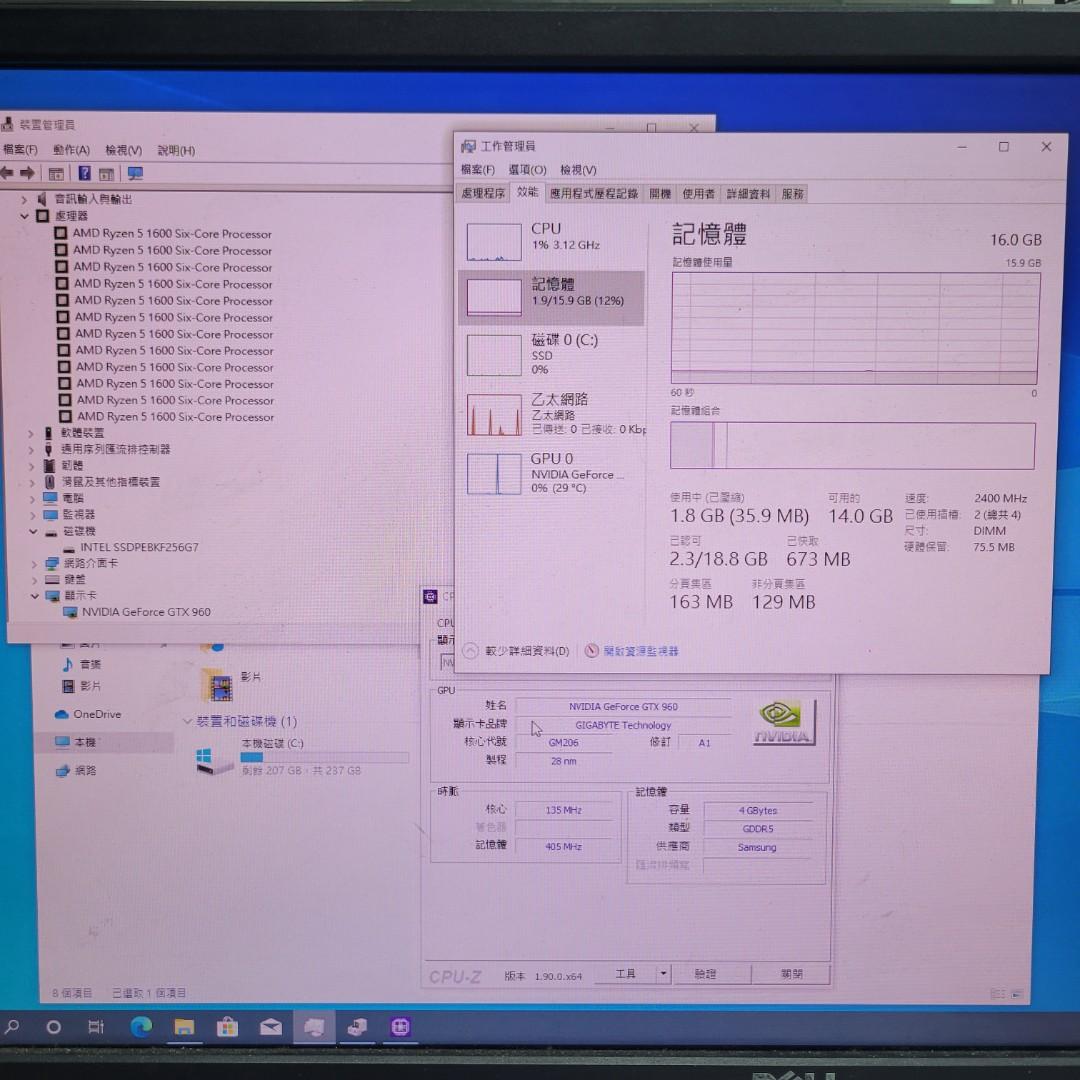Switch to CPU-Z via purple taskbar icon
The image size is (1080, 1080).
400,1028
